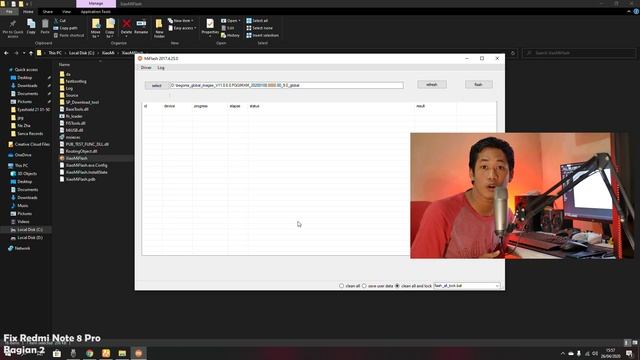Click the flash button in MiFlash
The height and width of the screenshot is (360, 640).
tap(478, 84)
